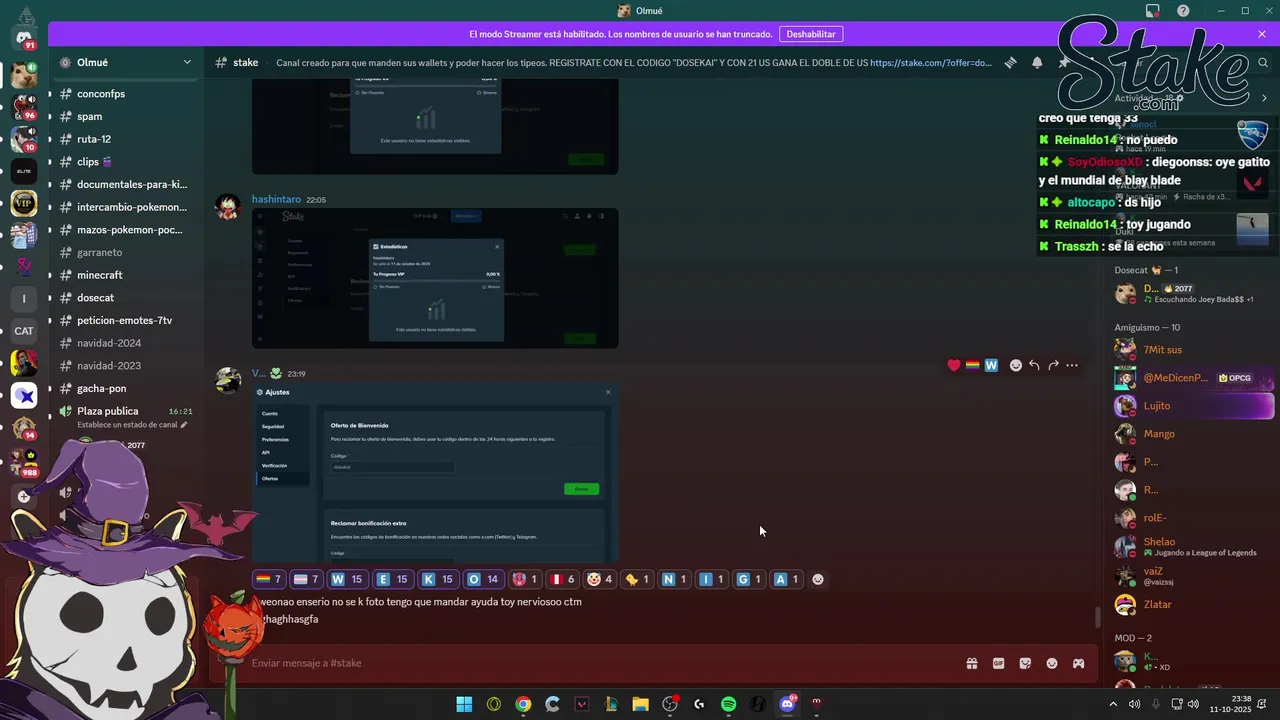This screenshot has width=1280, height=720.
Task: Reply to message using hover toolbar arrow
Action: click(1035, 365)
